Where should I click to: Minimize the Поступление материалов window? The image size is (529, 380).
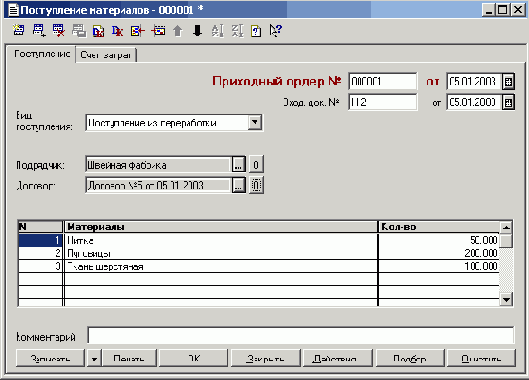pos(488,10)
